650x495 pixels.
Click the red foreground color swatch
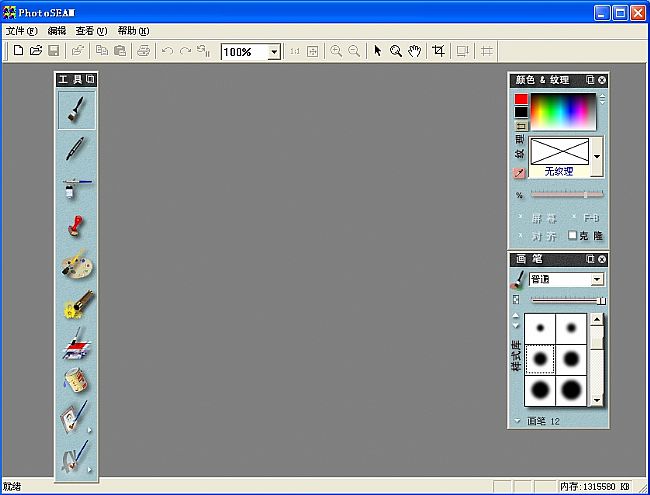tap(521, 99)
